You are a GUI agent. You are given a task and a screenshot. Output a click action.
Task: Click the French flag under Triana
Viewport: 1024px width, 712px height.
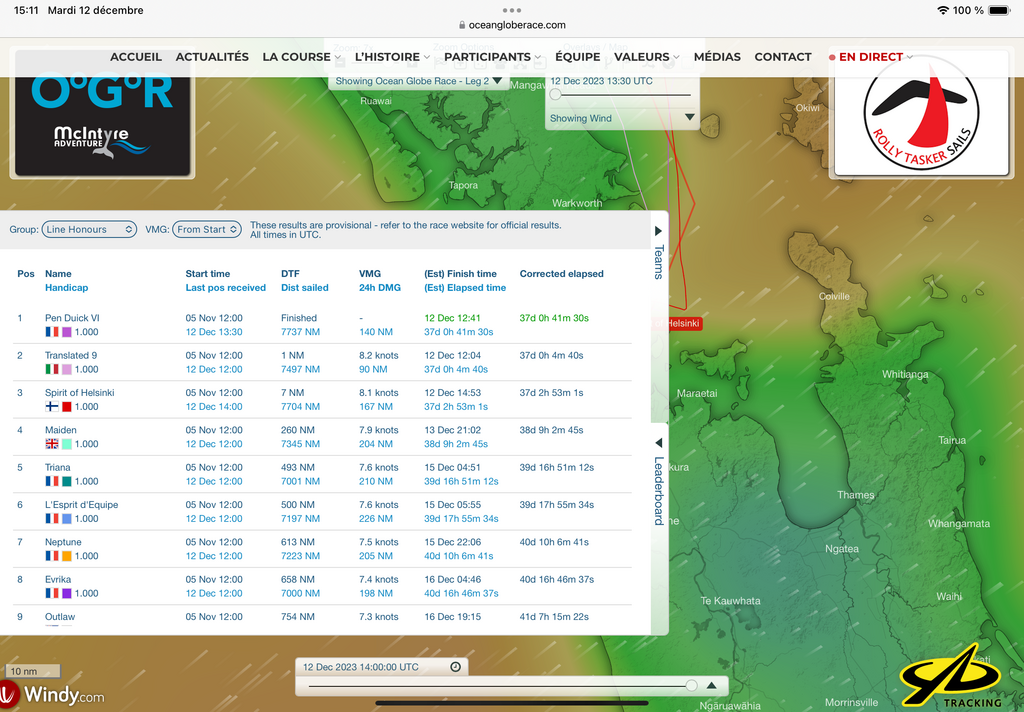52,481
